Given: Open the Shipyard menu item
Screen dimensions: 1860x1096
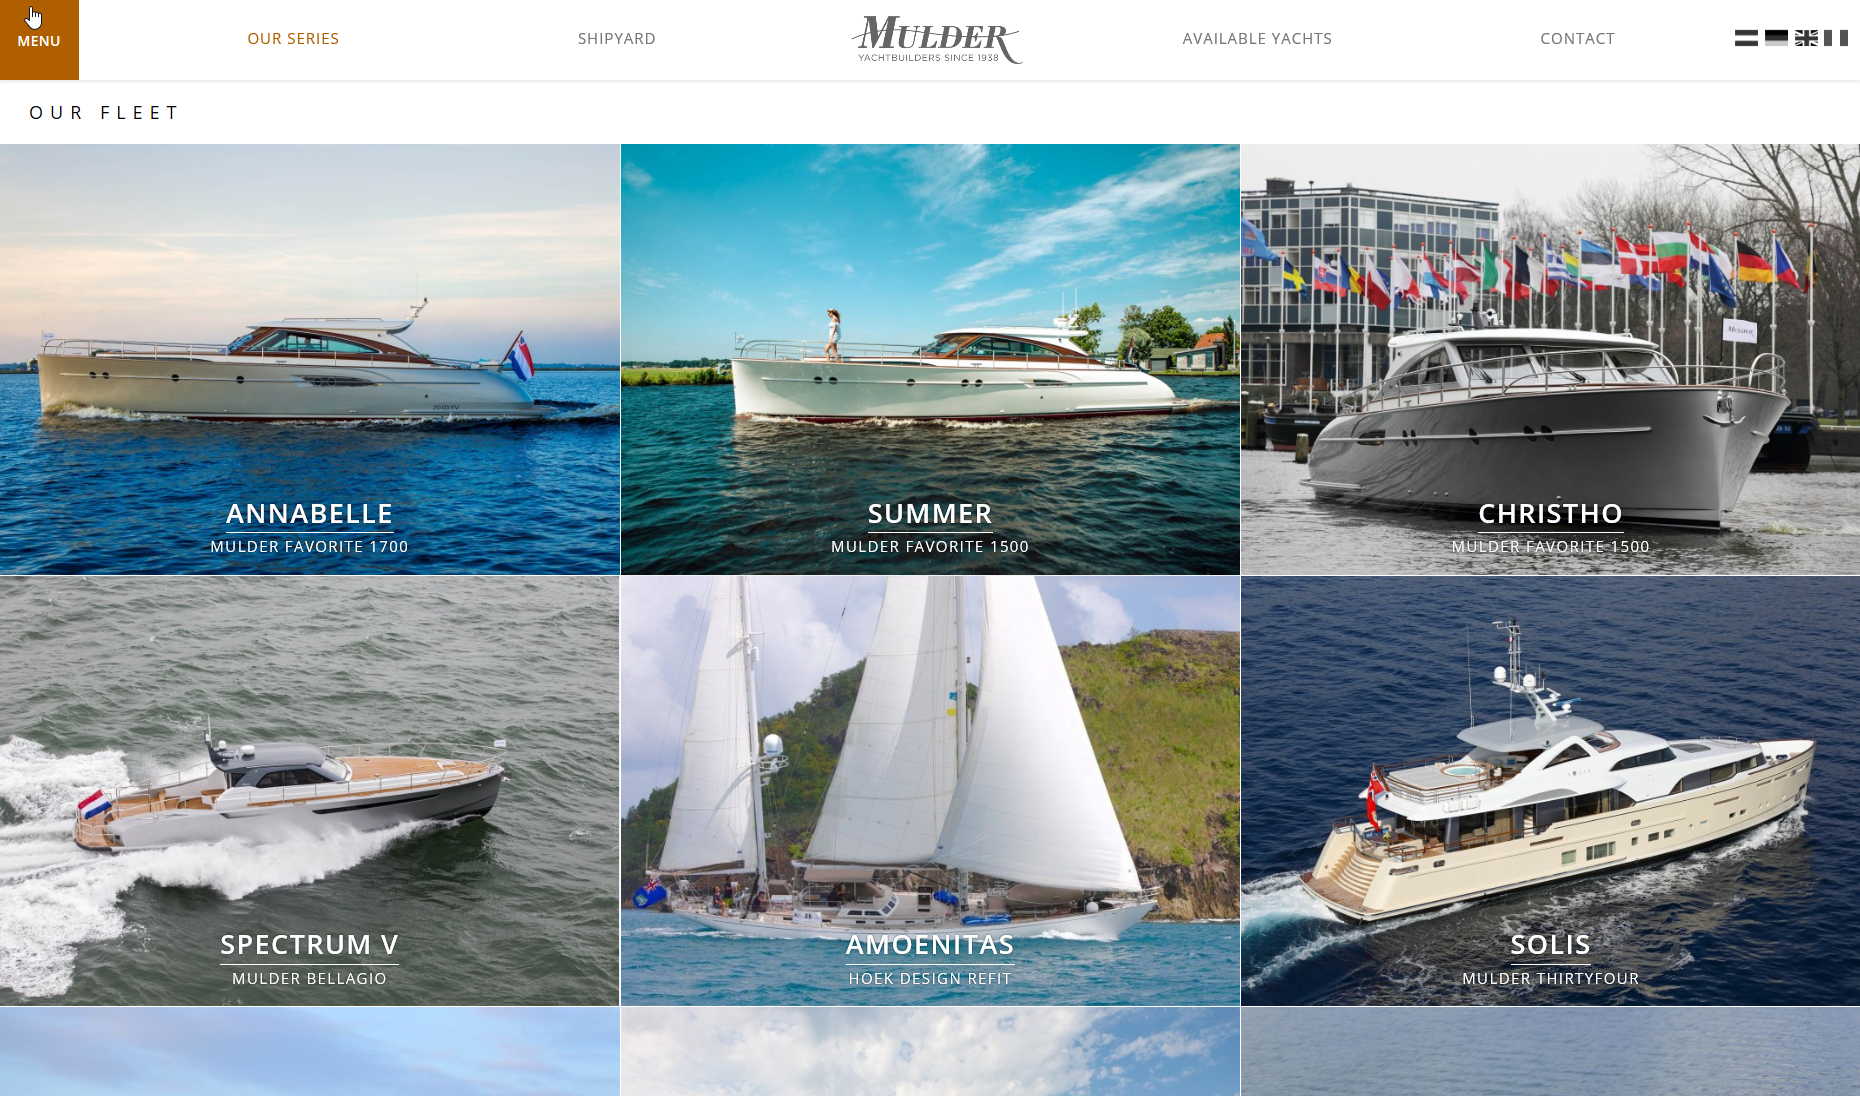Looking at the screenshot, I should pos(617,39).
